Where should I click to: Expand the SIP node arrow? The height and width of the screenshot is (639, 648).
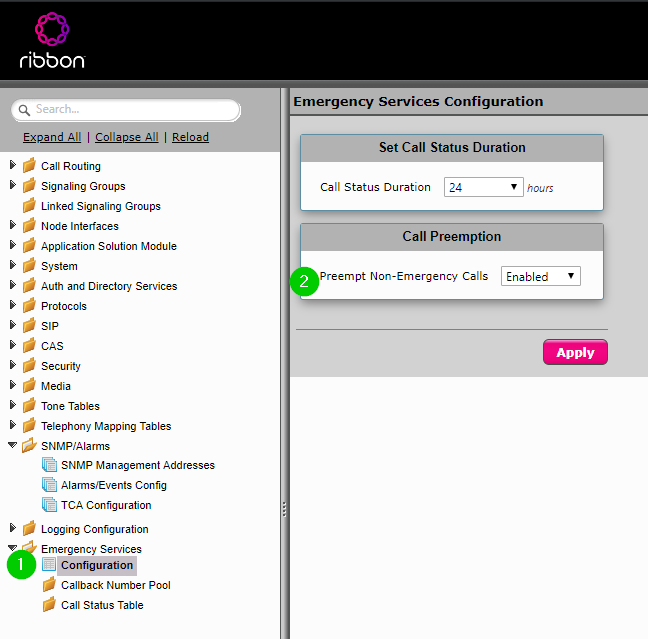(12, 325)
